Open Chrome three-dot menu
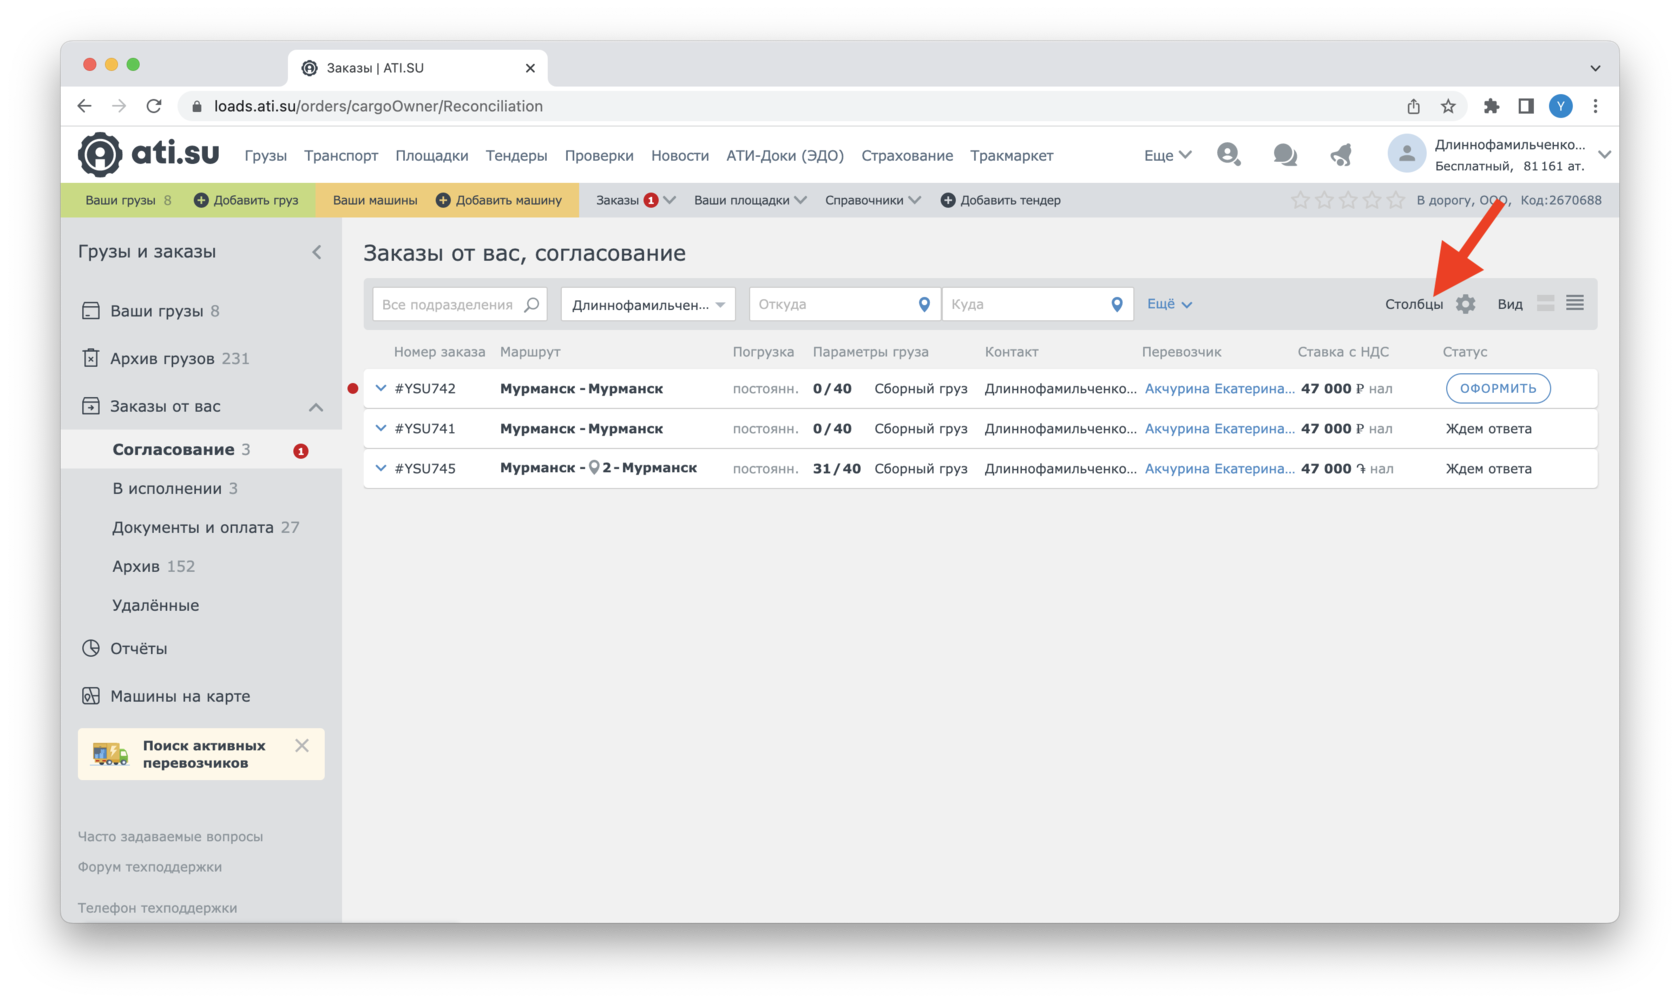Image resolution: width=1680 pixels, height=1003 pixels. (x=1595, y=106)
